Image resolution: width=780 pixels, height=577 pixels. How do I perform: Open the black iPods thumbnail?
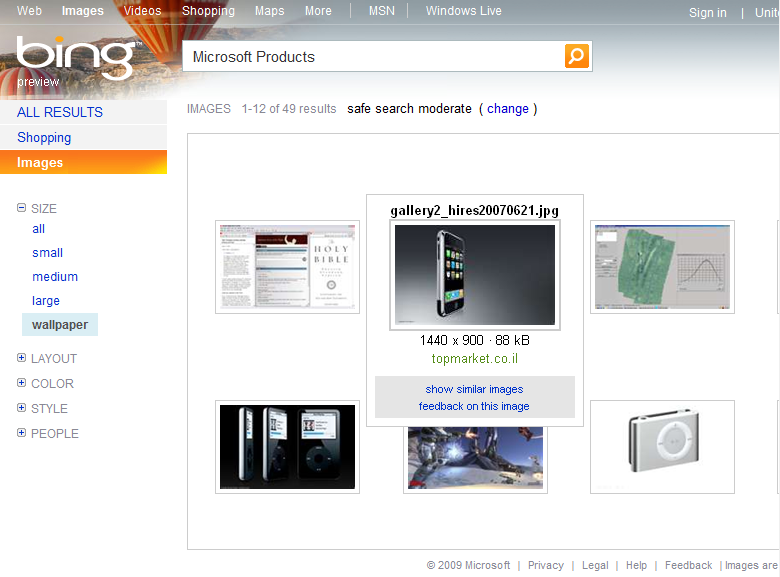[287, 447]
